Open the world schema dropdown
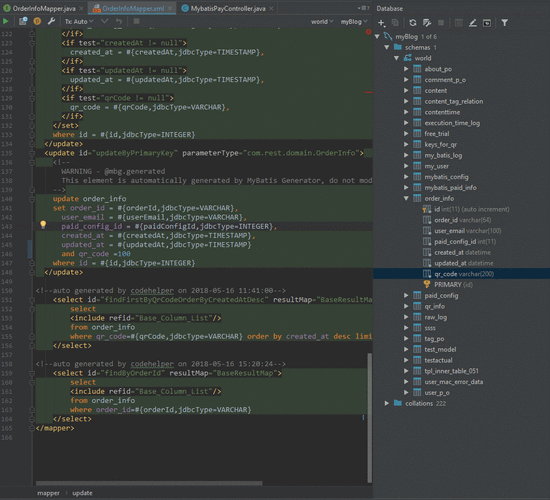The width and height of the screenshot is (550, 500). coord(322,22)
